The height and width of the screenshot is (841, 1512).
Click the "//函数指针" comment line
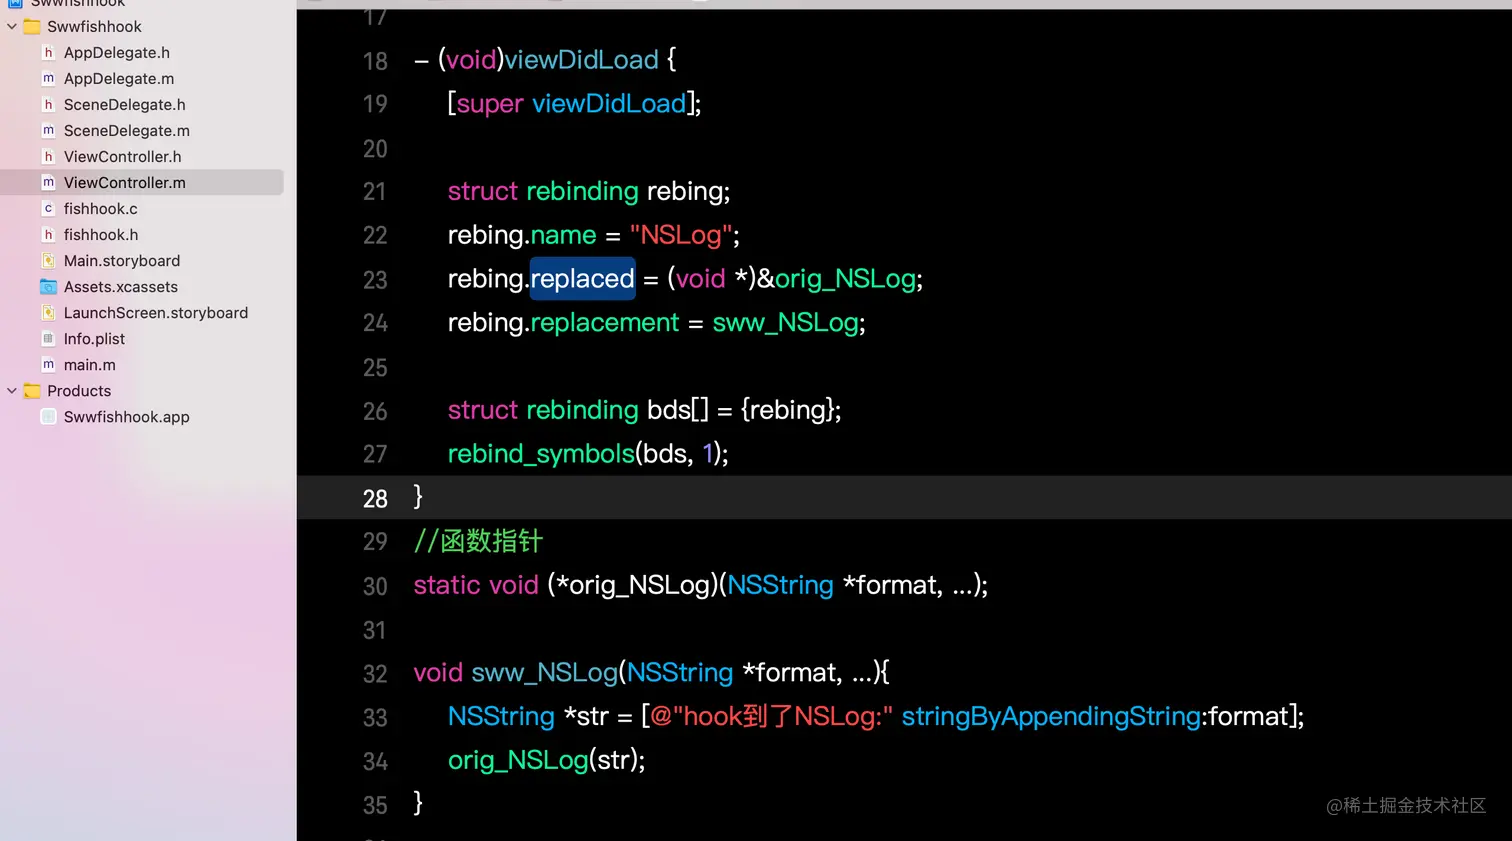pos(478,541)
